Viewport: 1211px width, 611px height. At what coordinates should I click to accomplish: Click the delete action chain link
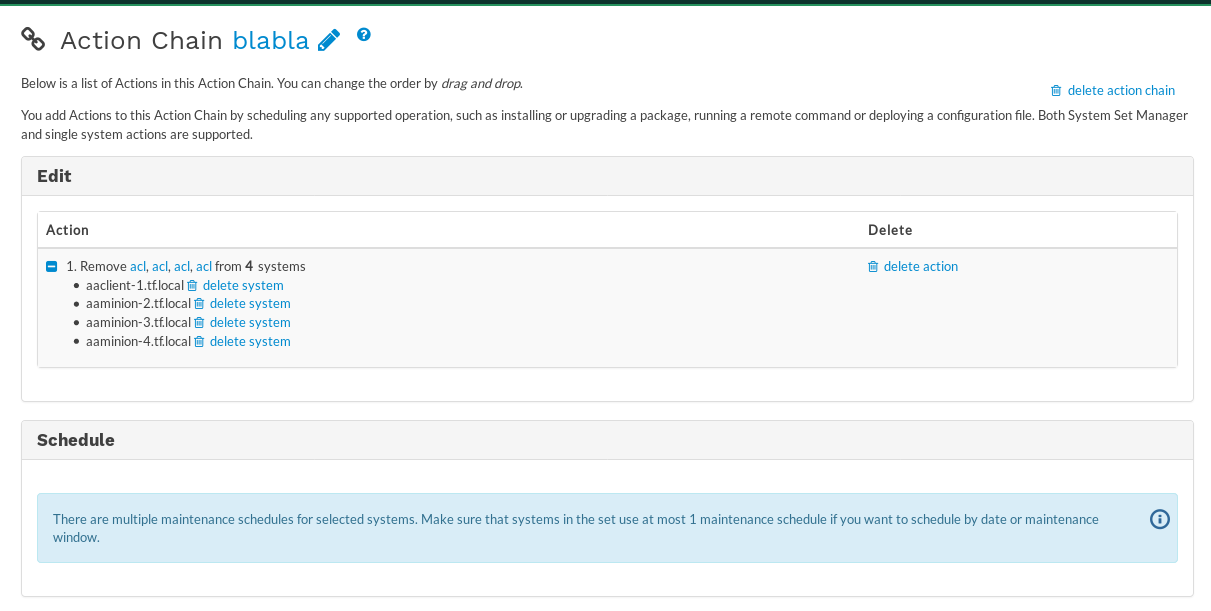[1121, 90]
